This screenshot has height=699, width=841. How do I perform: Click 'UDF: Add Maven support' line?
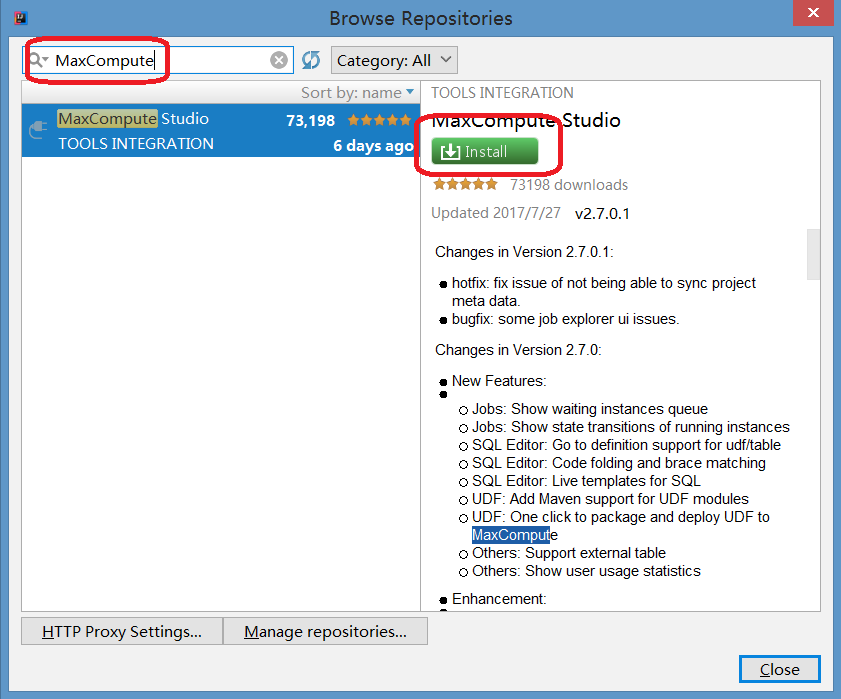[610, 499]
